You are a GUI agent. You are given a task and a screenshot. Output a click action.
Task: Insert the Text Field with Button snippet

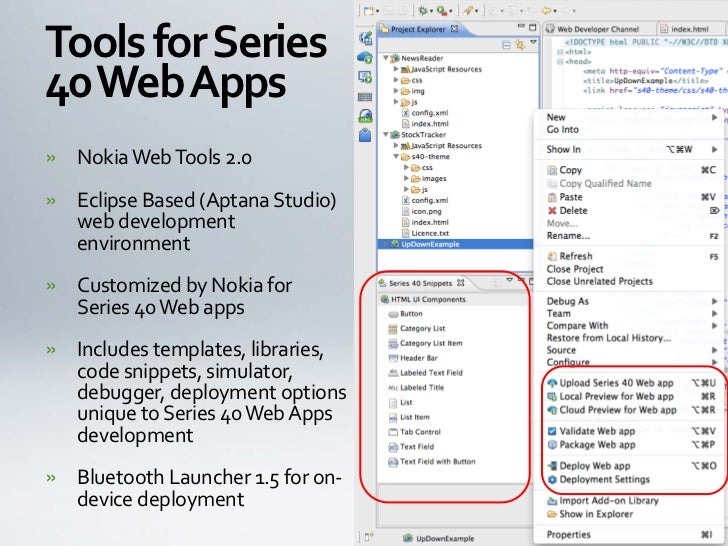(432, 462)
